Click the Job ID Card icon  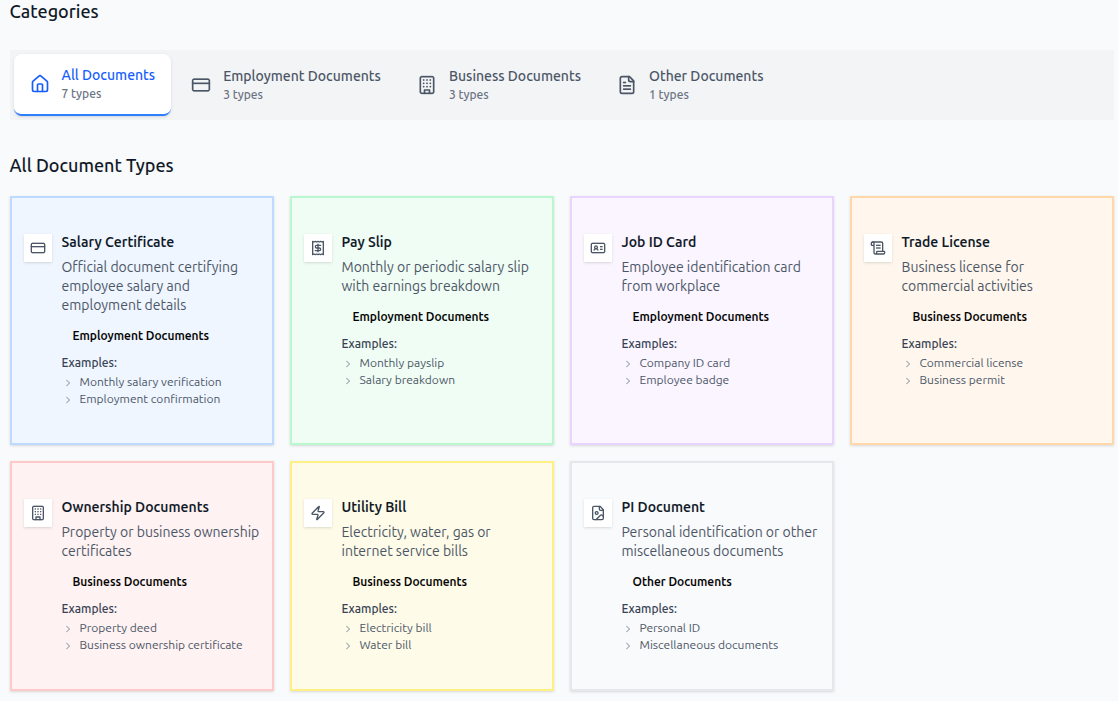[598, 248]
